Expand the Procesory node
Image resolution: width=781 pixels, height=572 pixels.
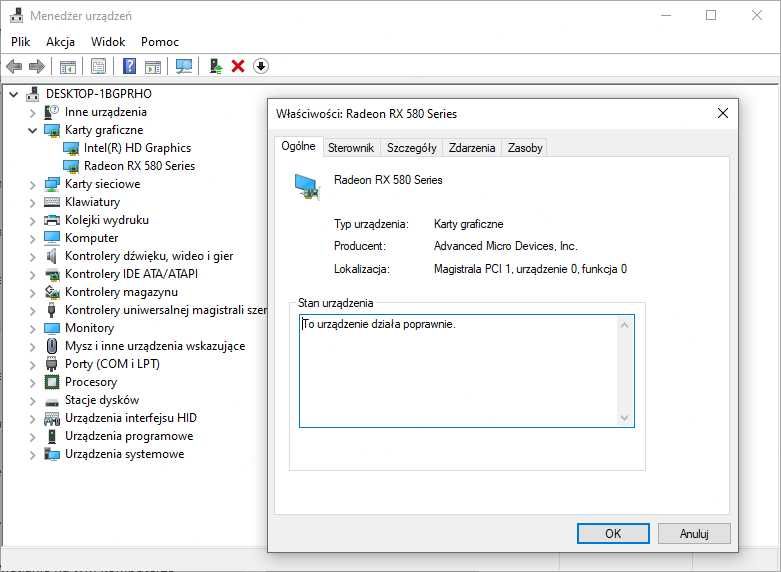[32, 383]
